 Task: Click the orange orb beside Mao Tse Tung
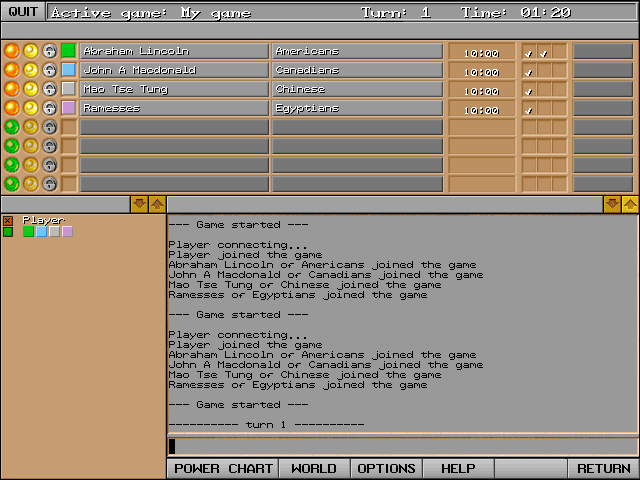pyautogui.click(x=11, y=89)
